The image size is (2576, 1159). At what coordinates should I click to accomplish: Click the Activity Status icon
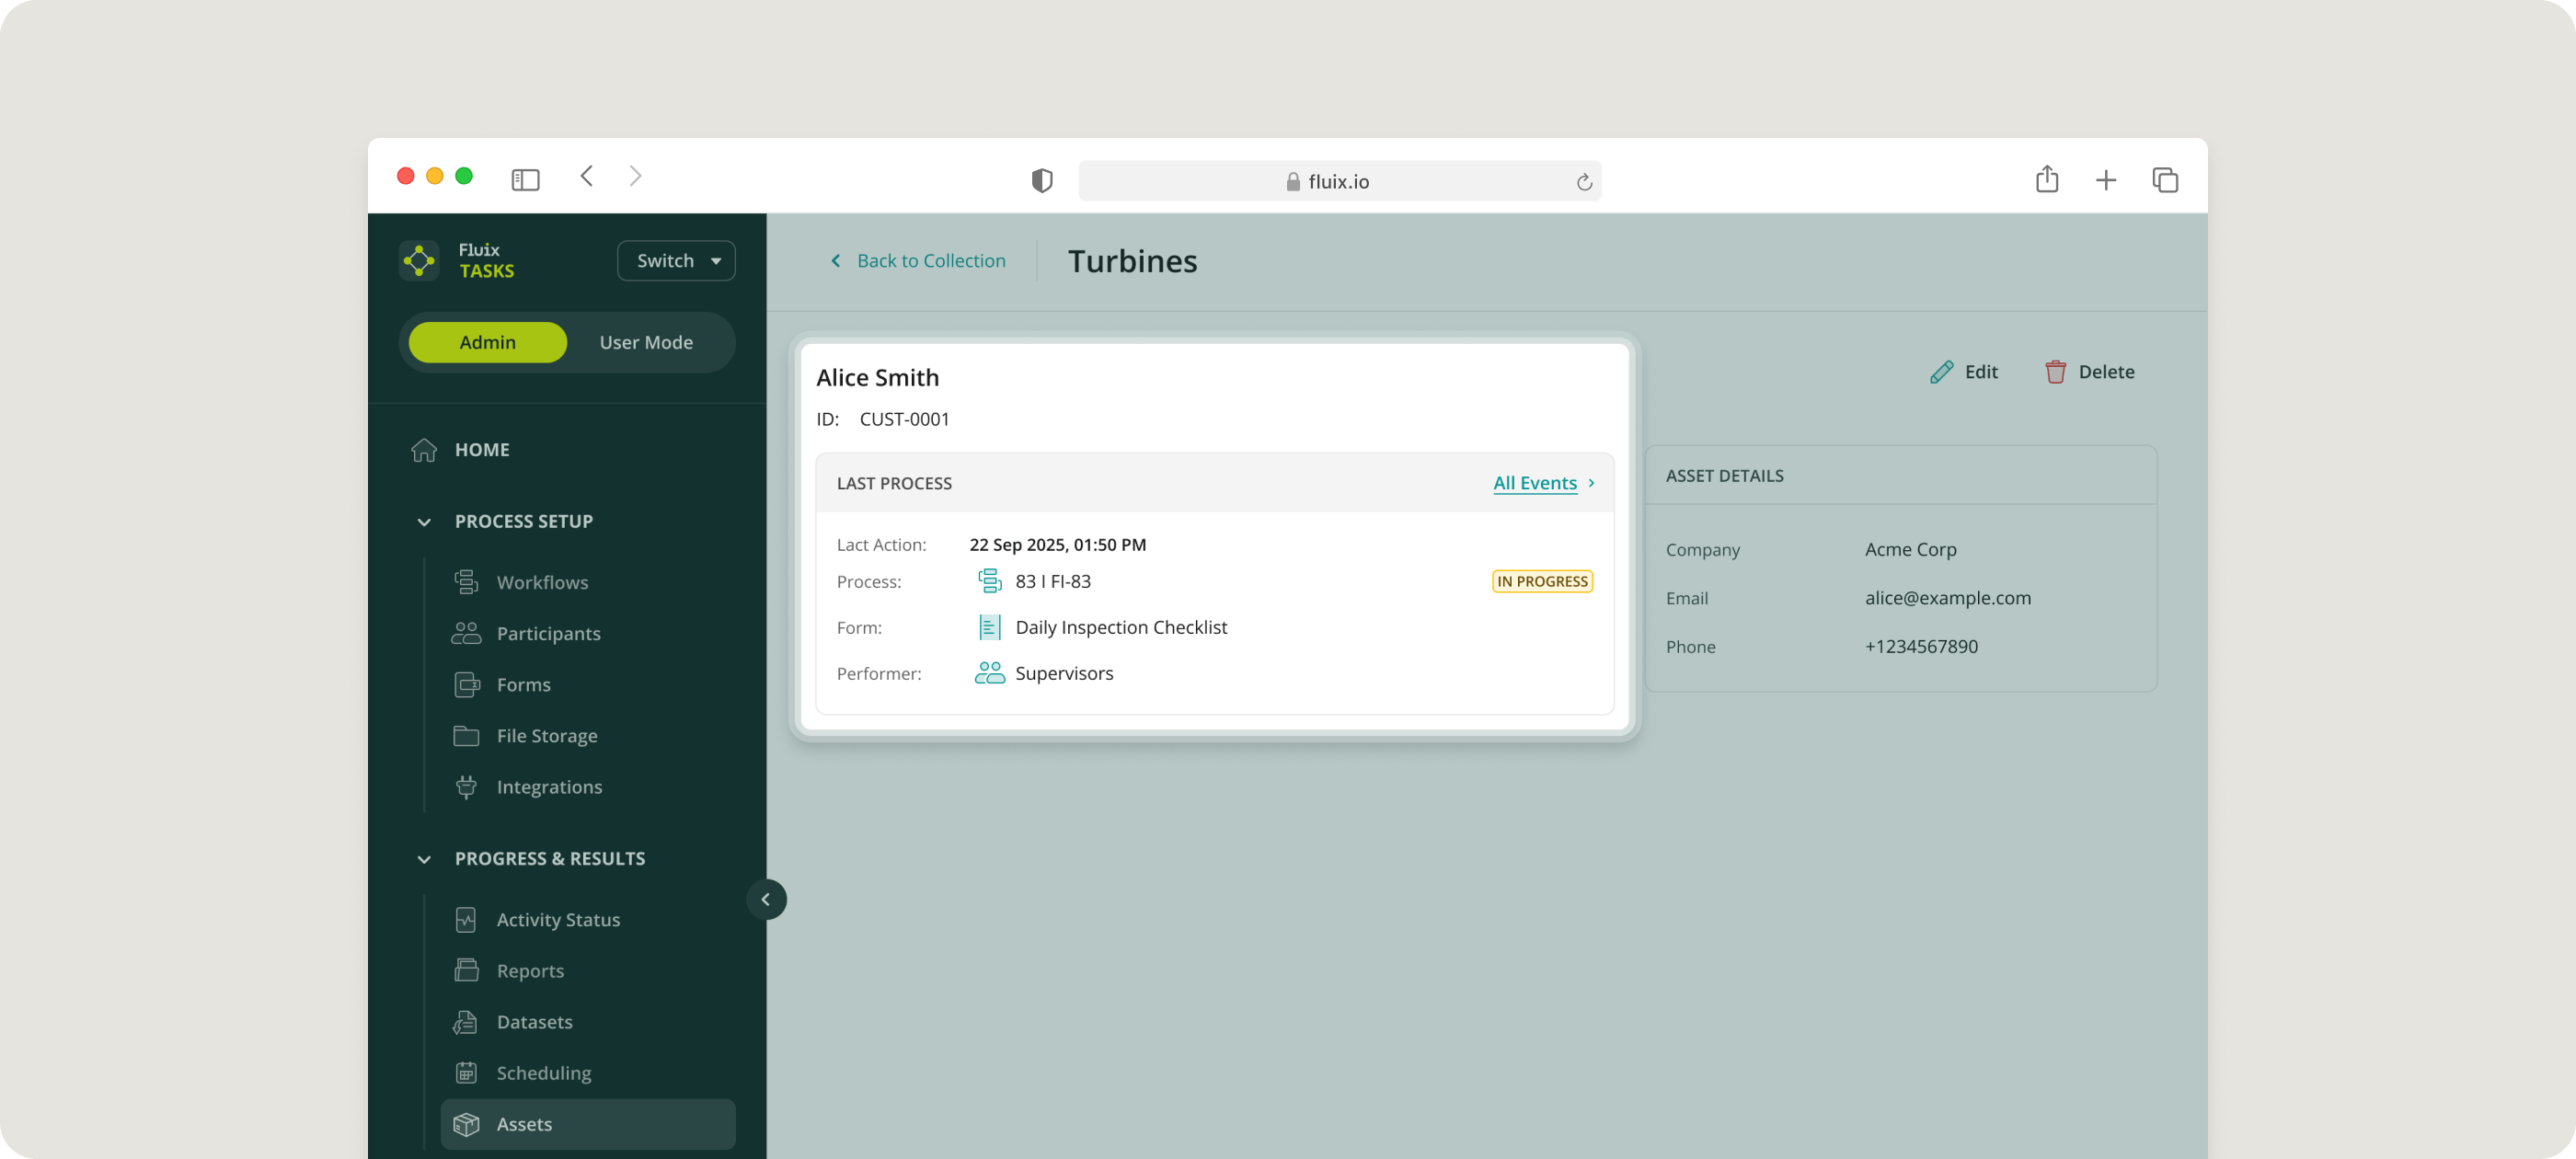(466, 920)
